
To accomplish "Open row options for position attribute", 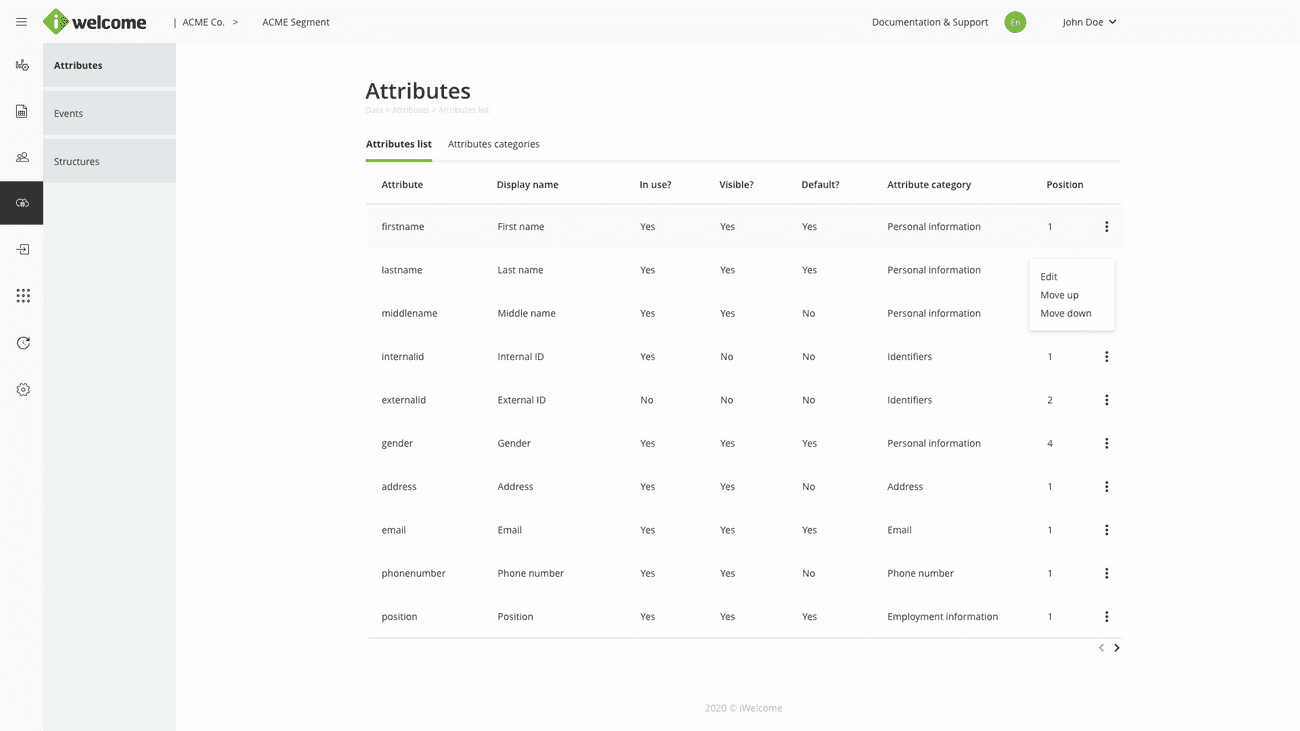I will [x=1106, y=617].
